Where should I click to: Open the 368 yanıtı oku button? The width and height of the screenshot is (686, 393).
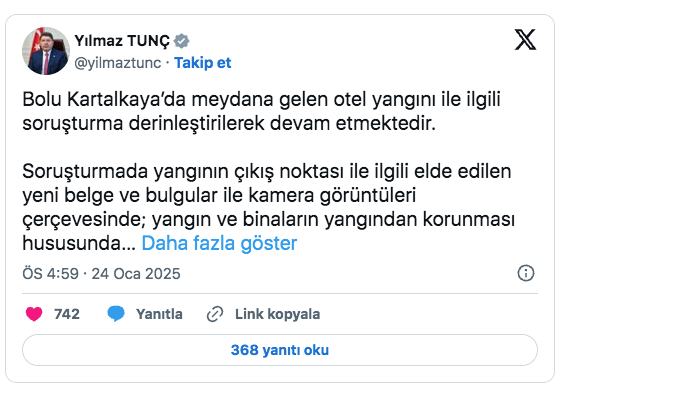(x=280, y=350)
